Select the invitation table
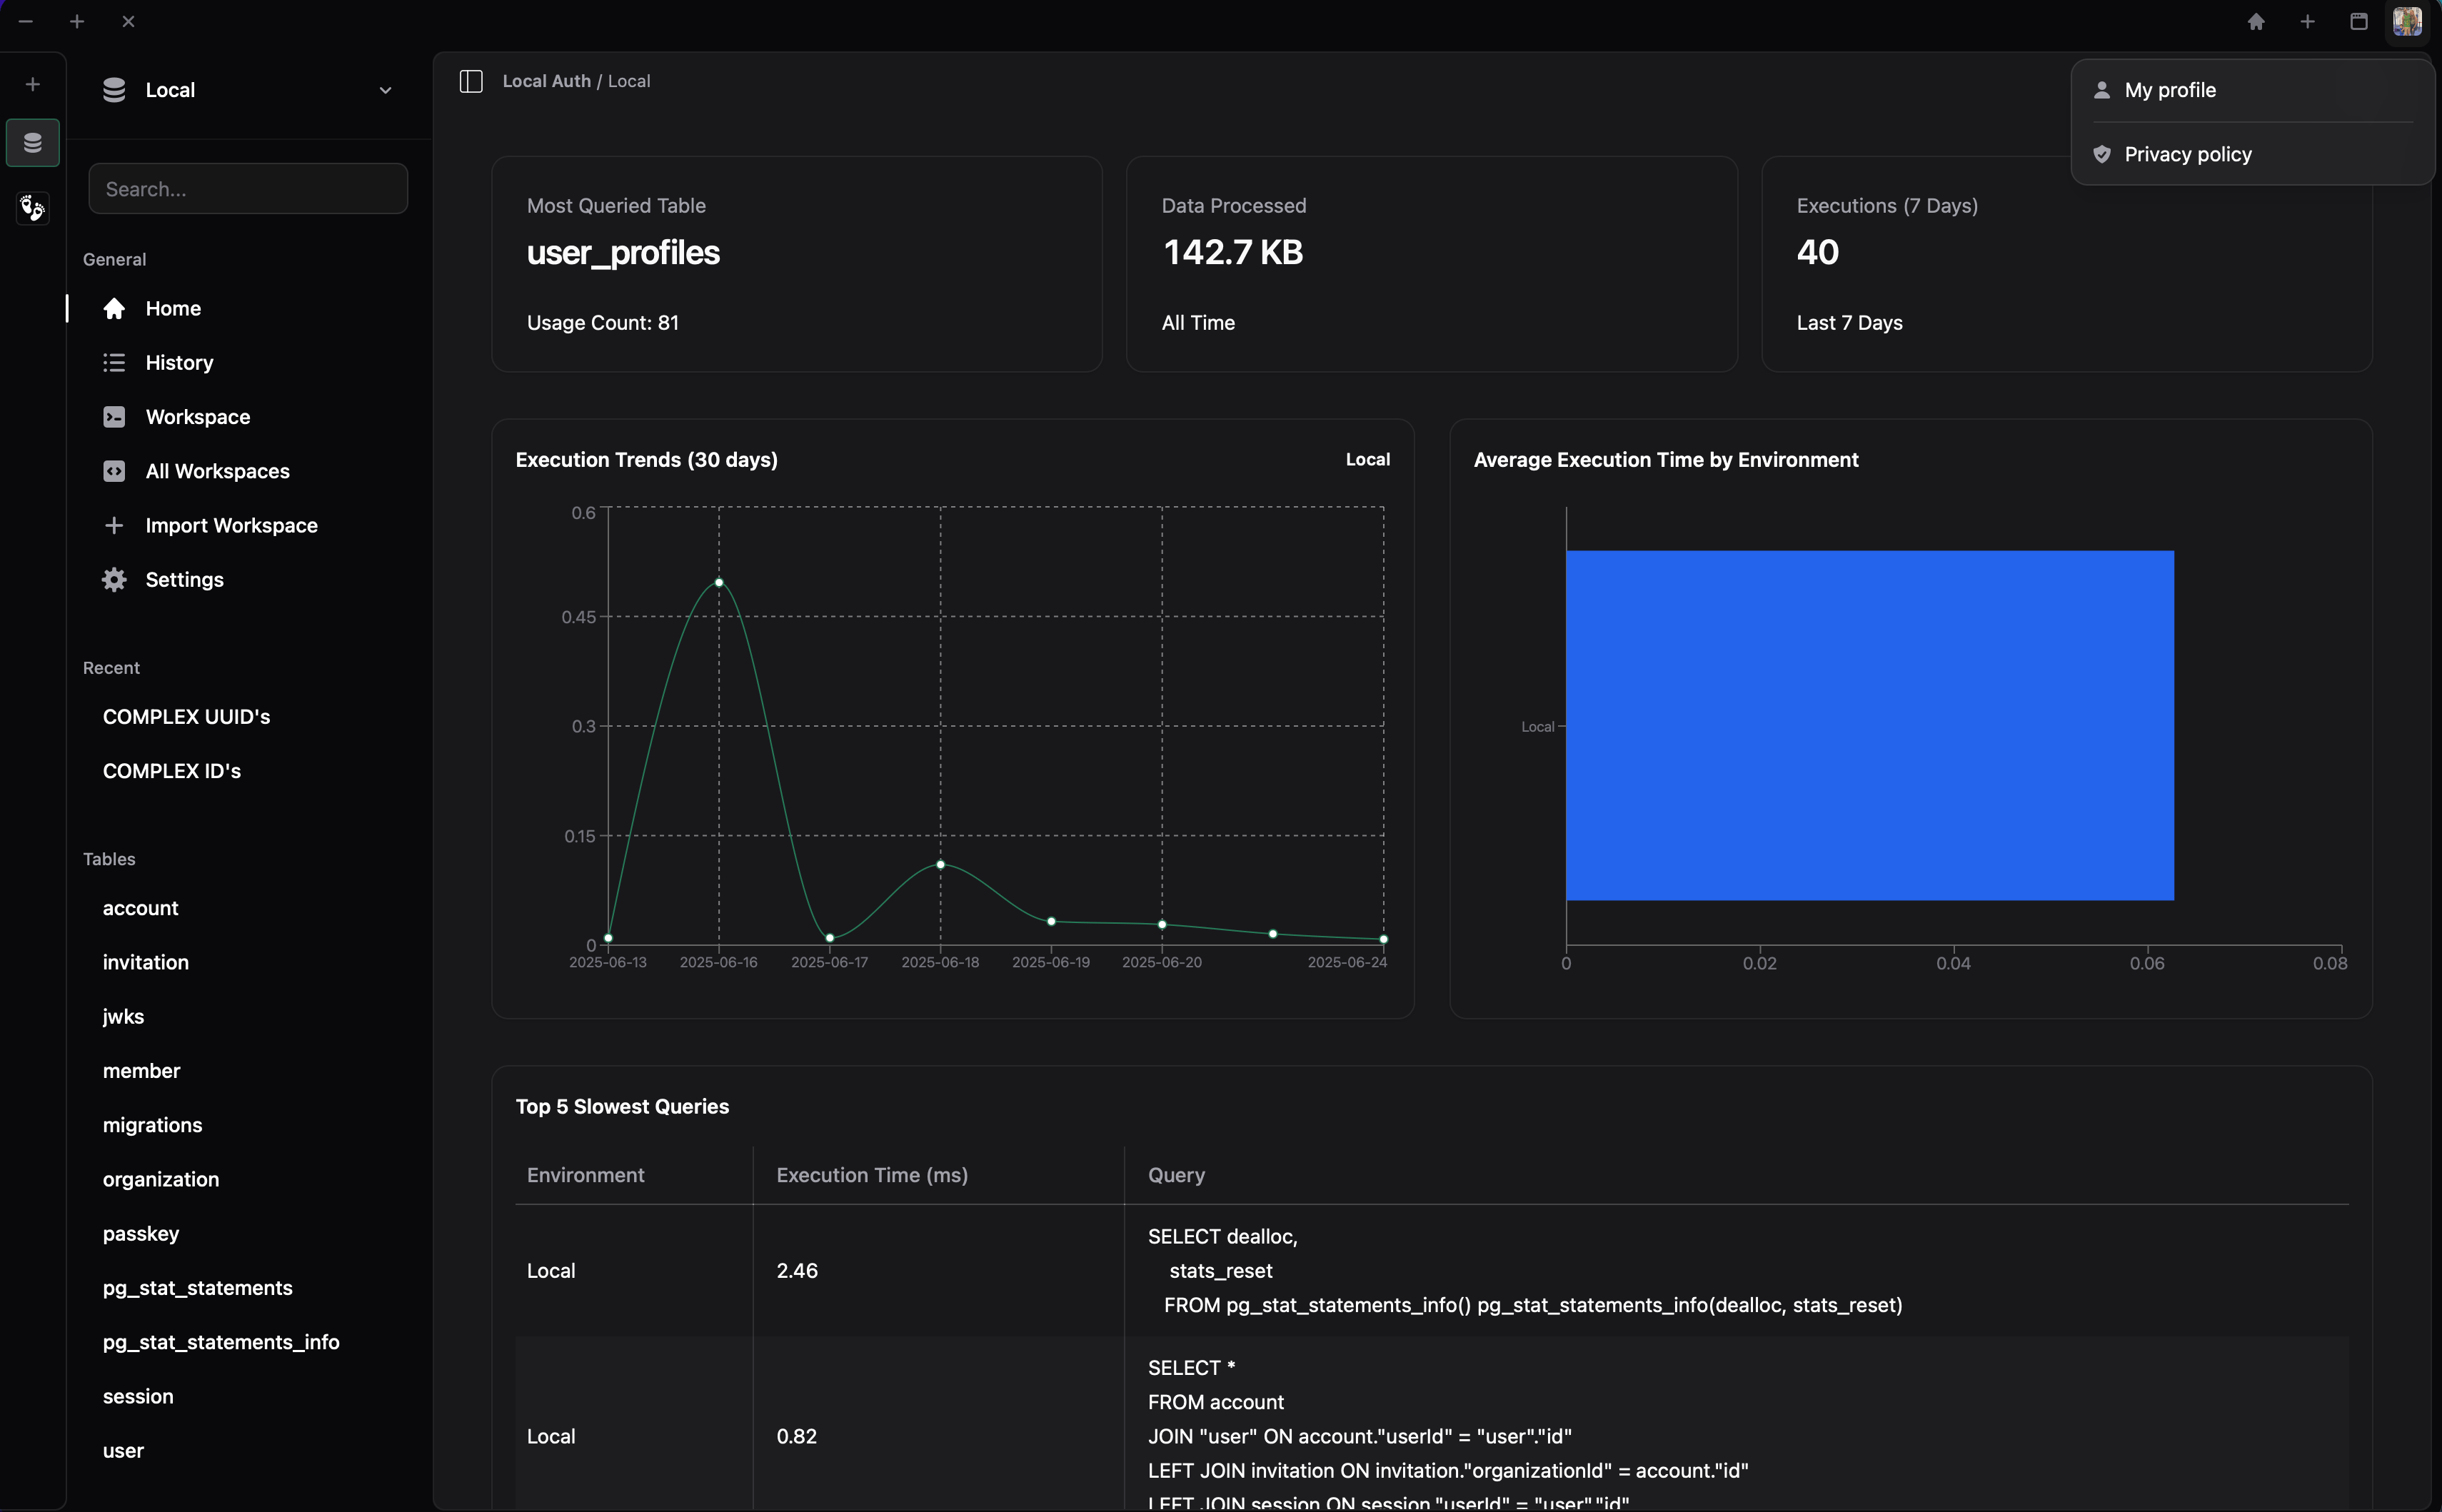Image resolution: width=2442 pixels, height=1512 pixels. click(145, 962)
